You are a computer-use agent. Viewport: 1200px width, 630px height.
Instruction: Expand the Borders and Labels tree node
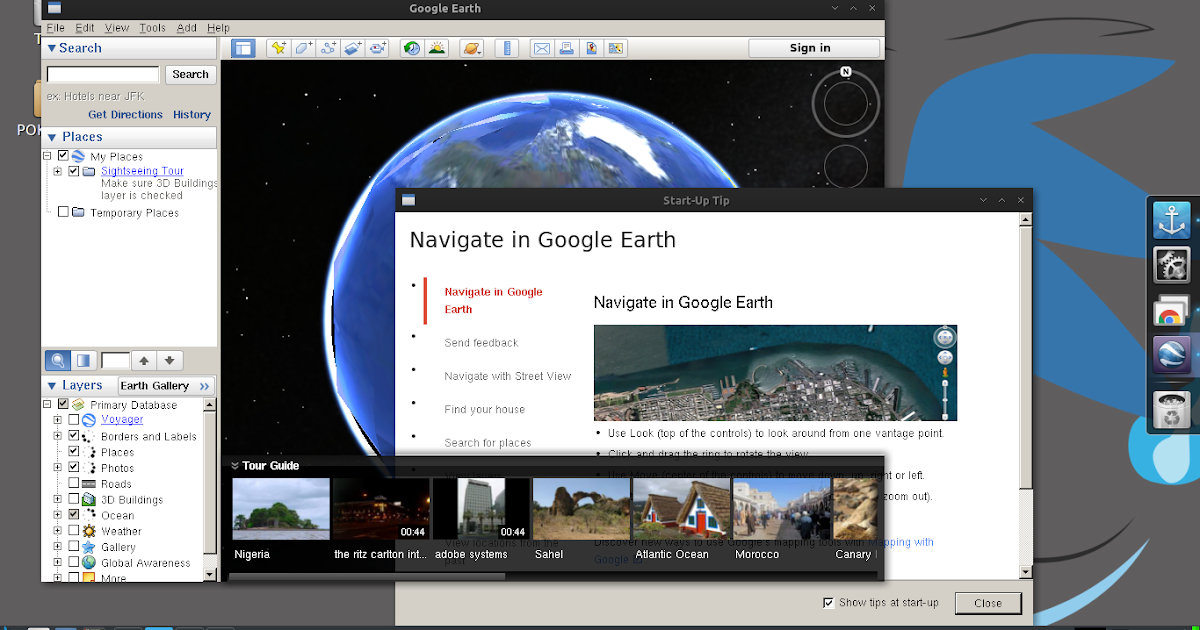click(x=58, y=436)
